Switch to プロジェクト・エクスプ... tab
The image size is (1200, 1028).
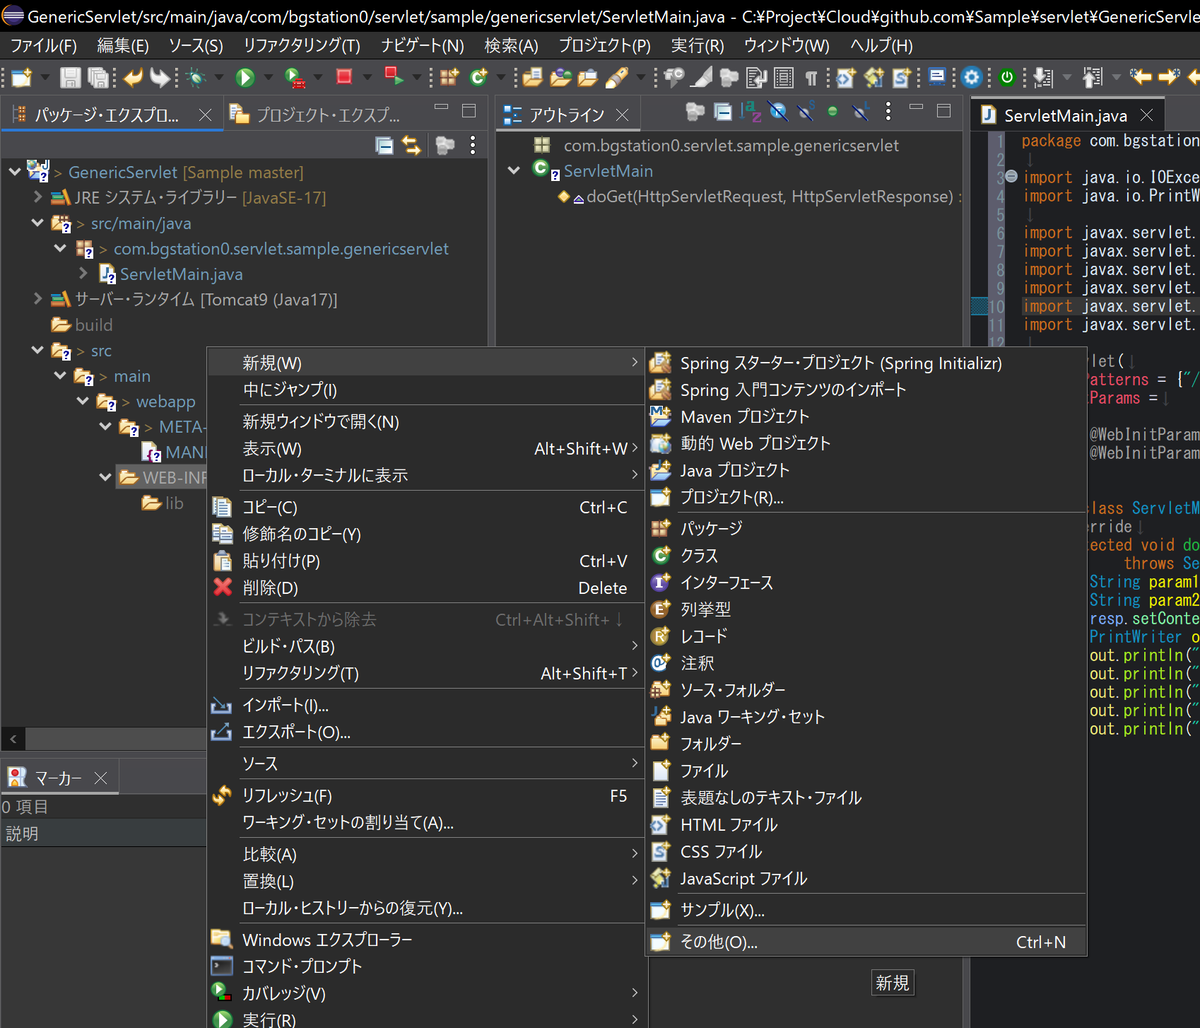[x=315, y=115]
